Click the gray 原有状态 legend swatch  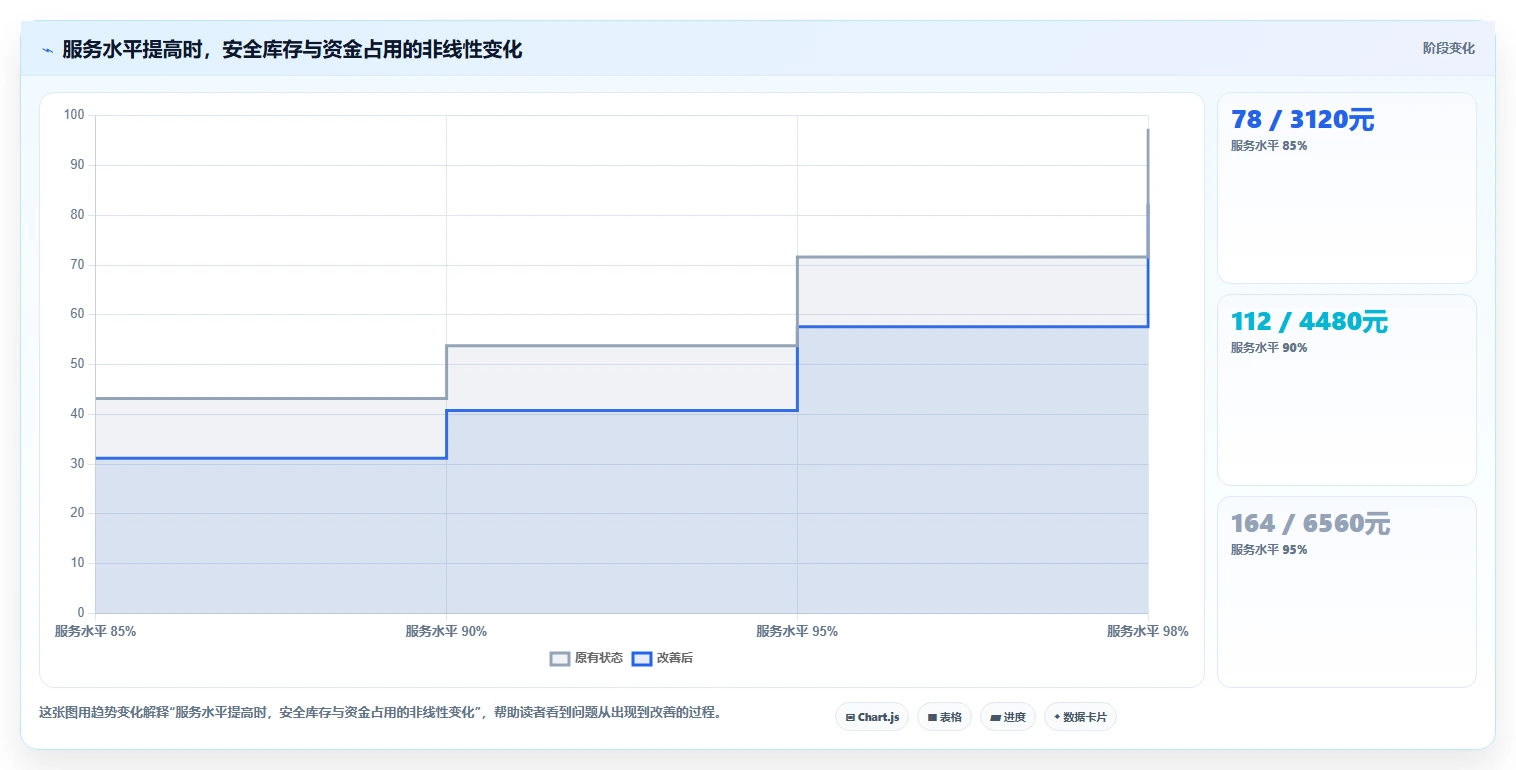click(560, 658)
